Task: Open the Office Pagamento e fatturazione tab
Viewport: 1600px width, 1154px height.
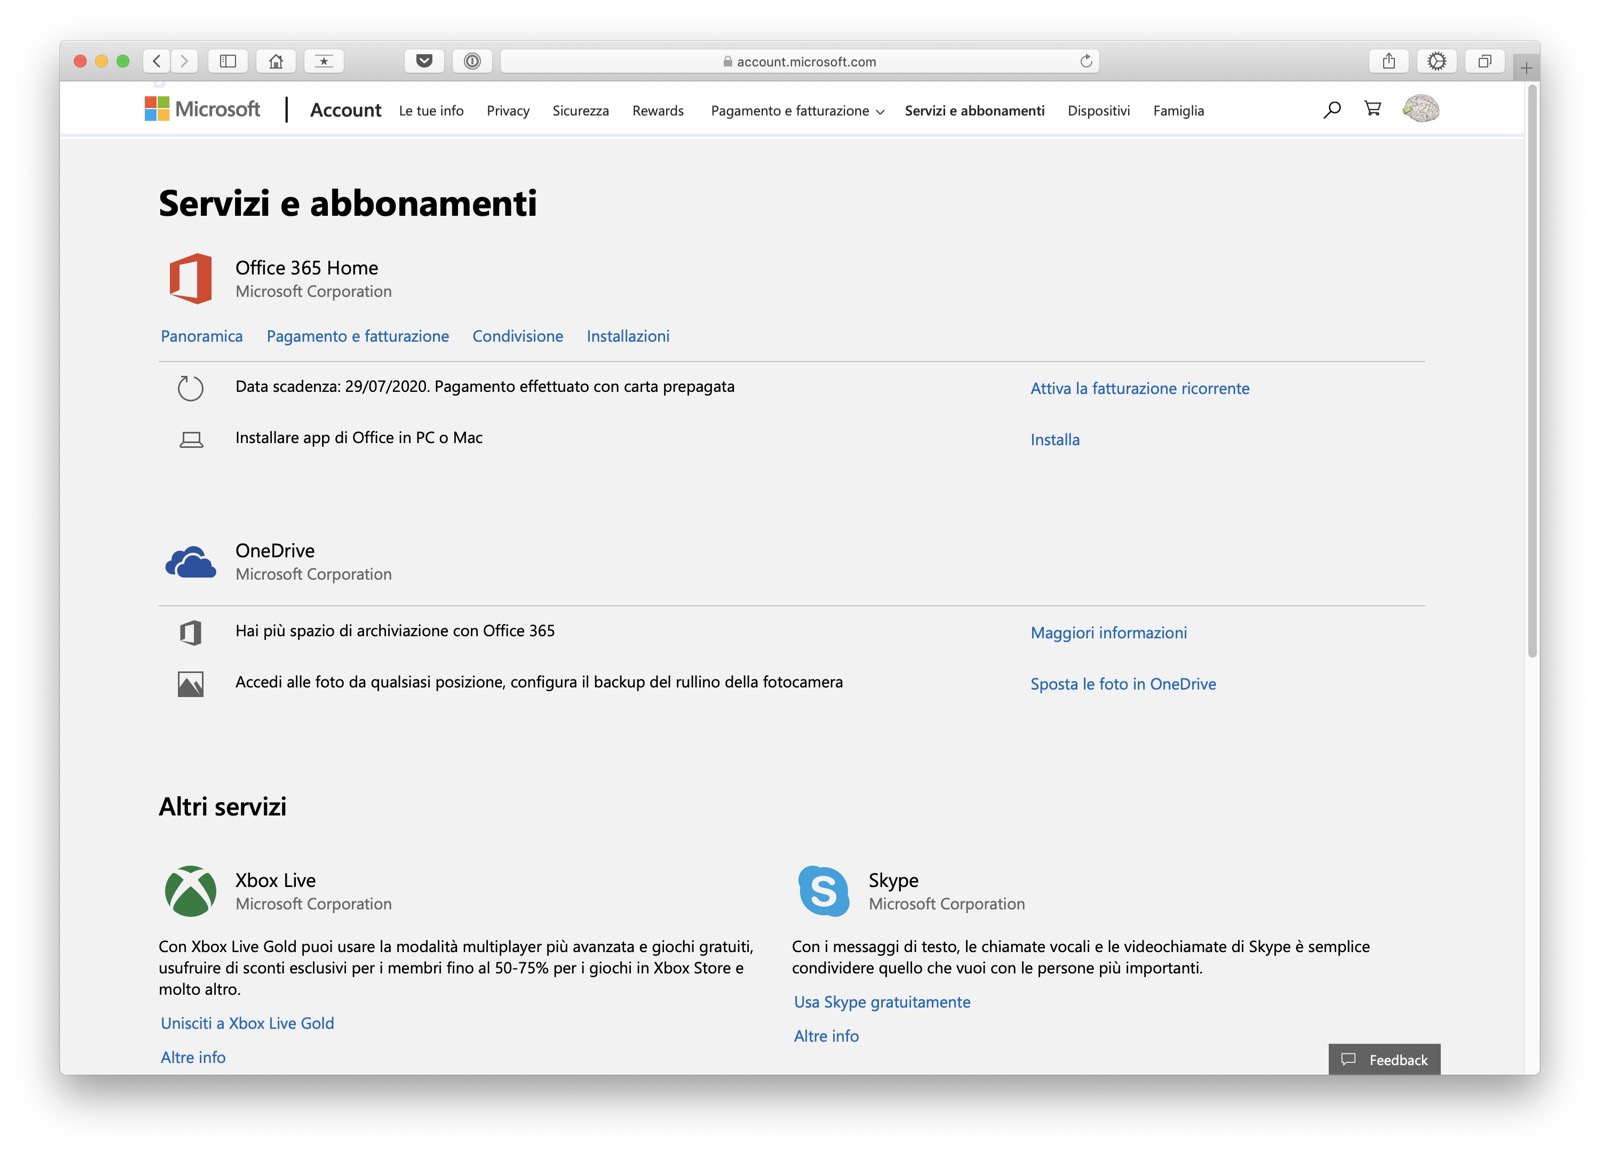Action: [x=358, y=336]
